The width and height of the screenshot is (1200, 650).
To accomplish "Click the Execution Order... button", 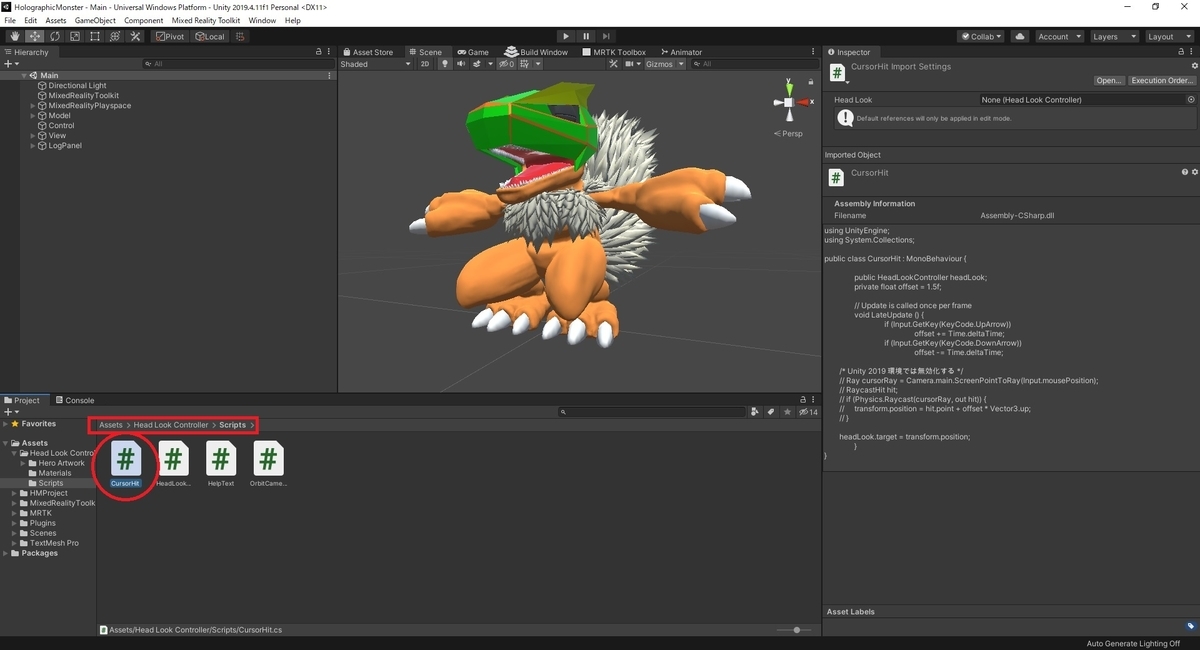I will click(x=1162, y=81).
